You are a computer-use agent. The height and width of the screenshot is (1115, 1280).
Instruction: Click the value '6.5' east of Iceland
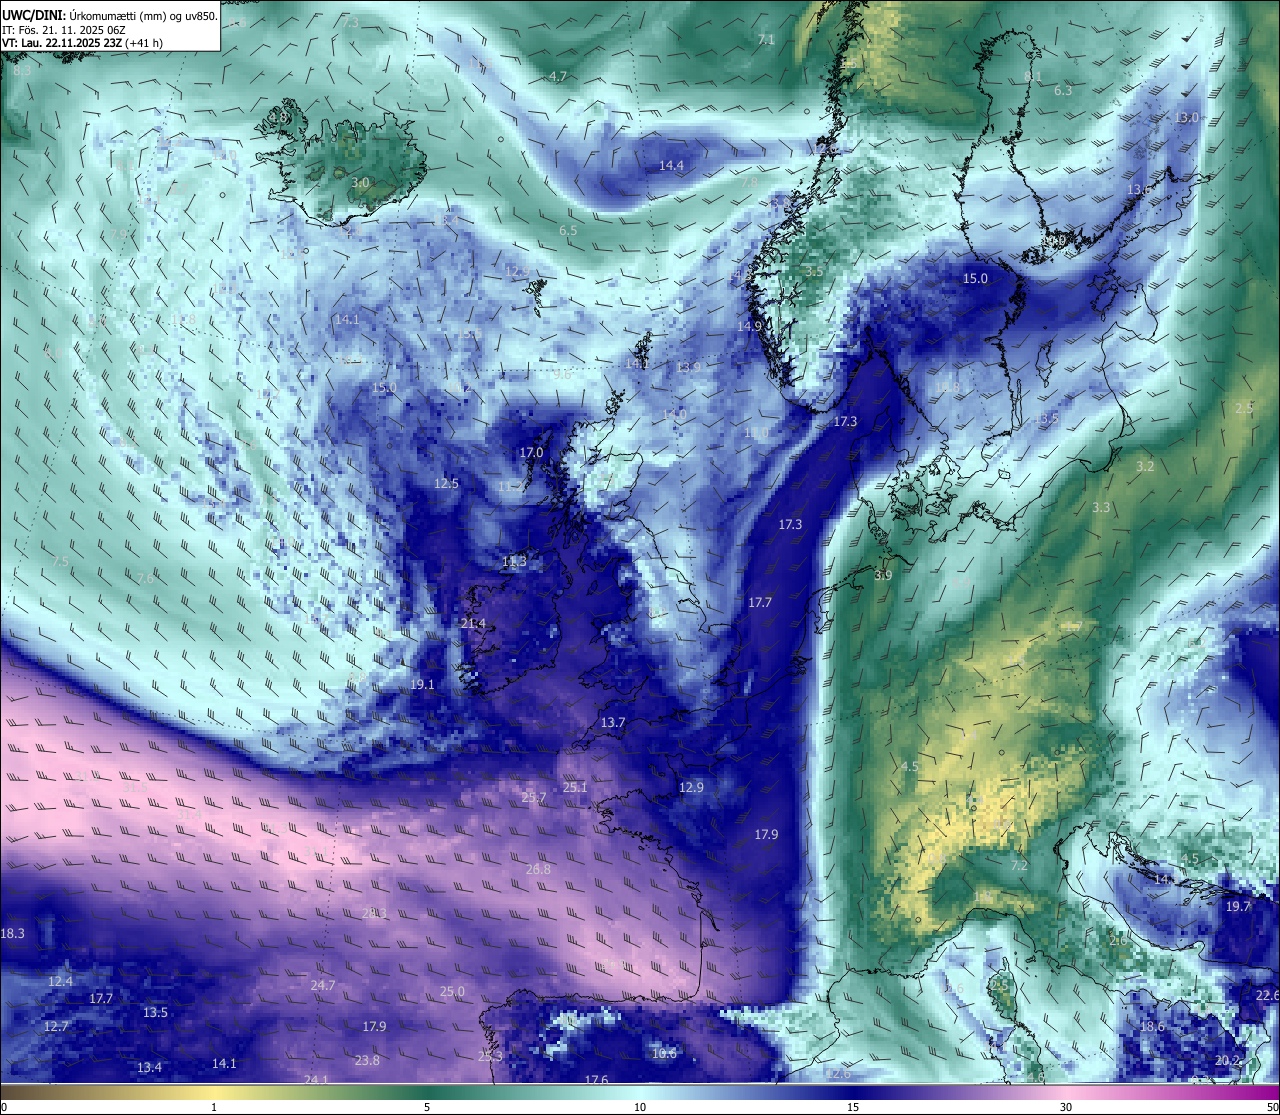tap(568, 231)
